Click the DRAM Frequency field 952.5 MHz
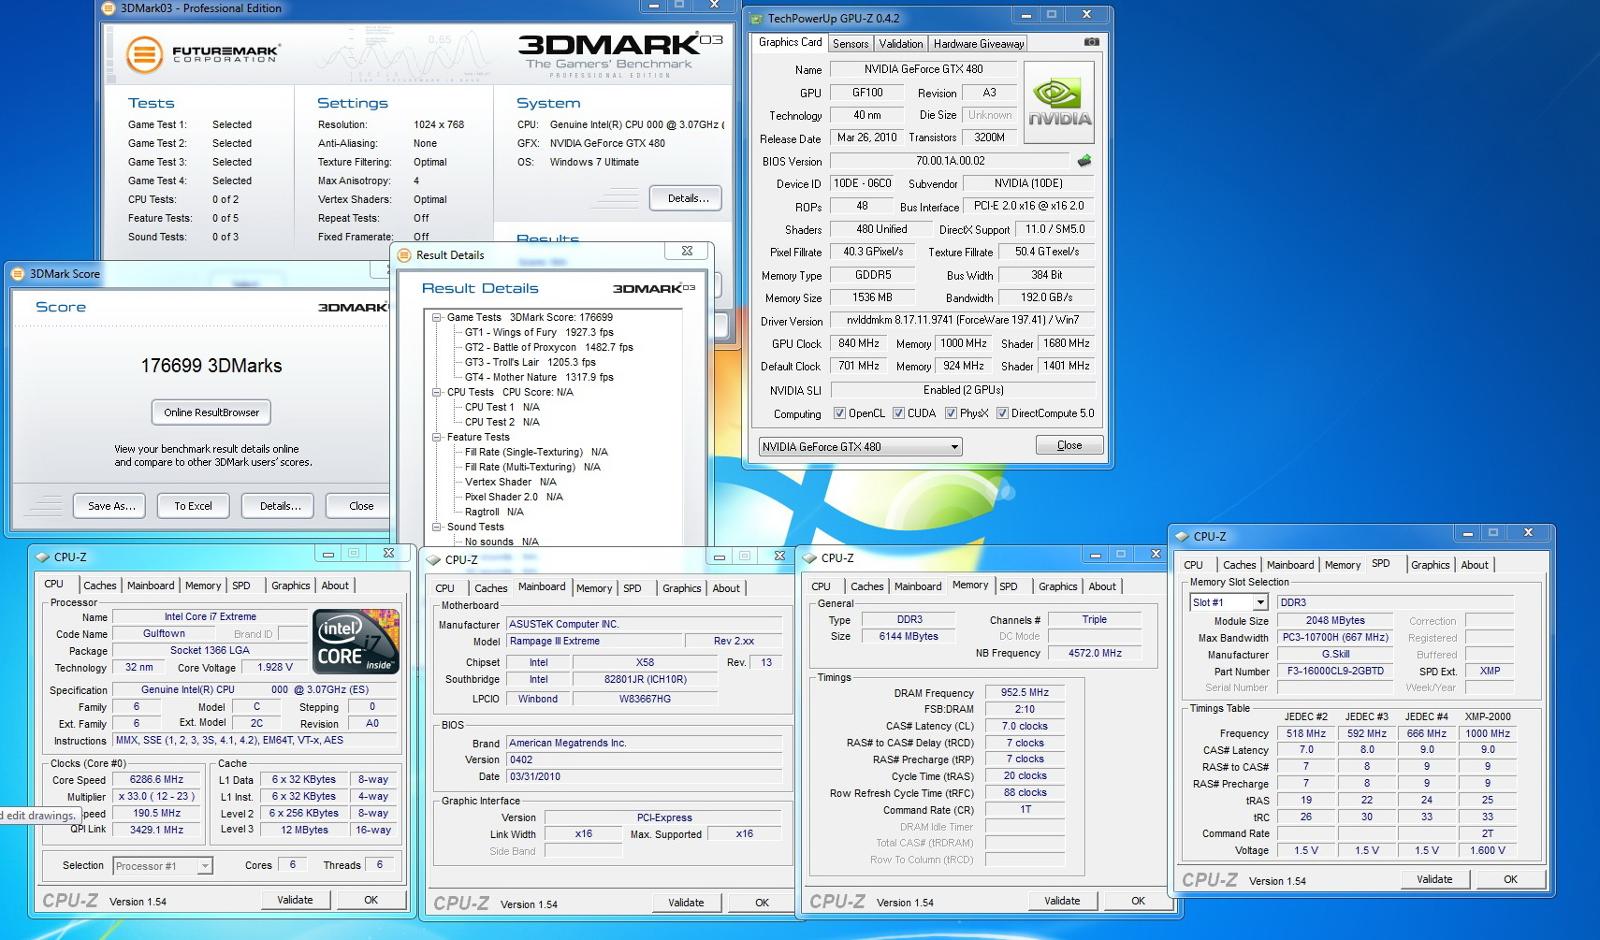The width and height of the screenshot is (1600, 940). (x=1024, y=693)
